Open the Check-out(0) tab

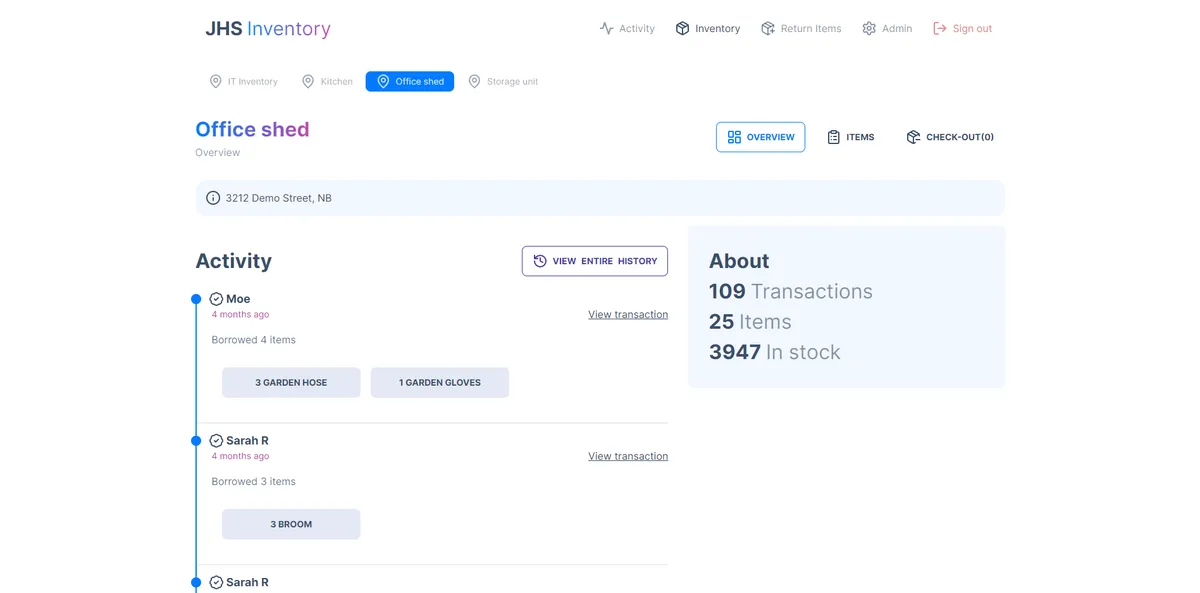pyautogui.click(x=949, y=137)
